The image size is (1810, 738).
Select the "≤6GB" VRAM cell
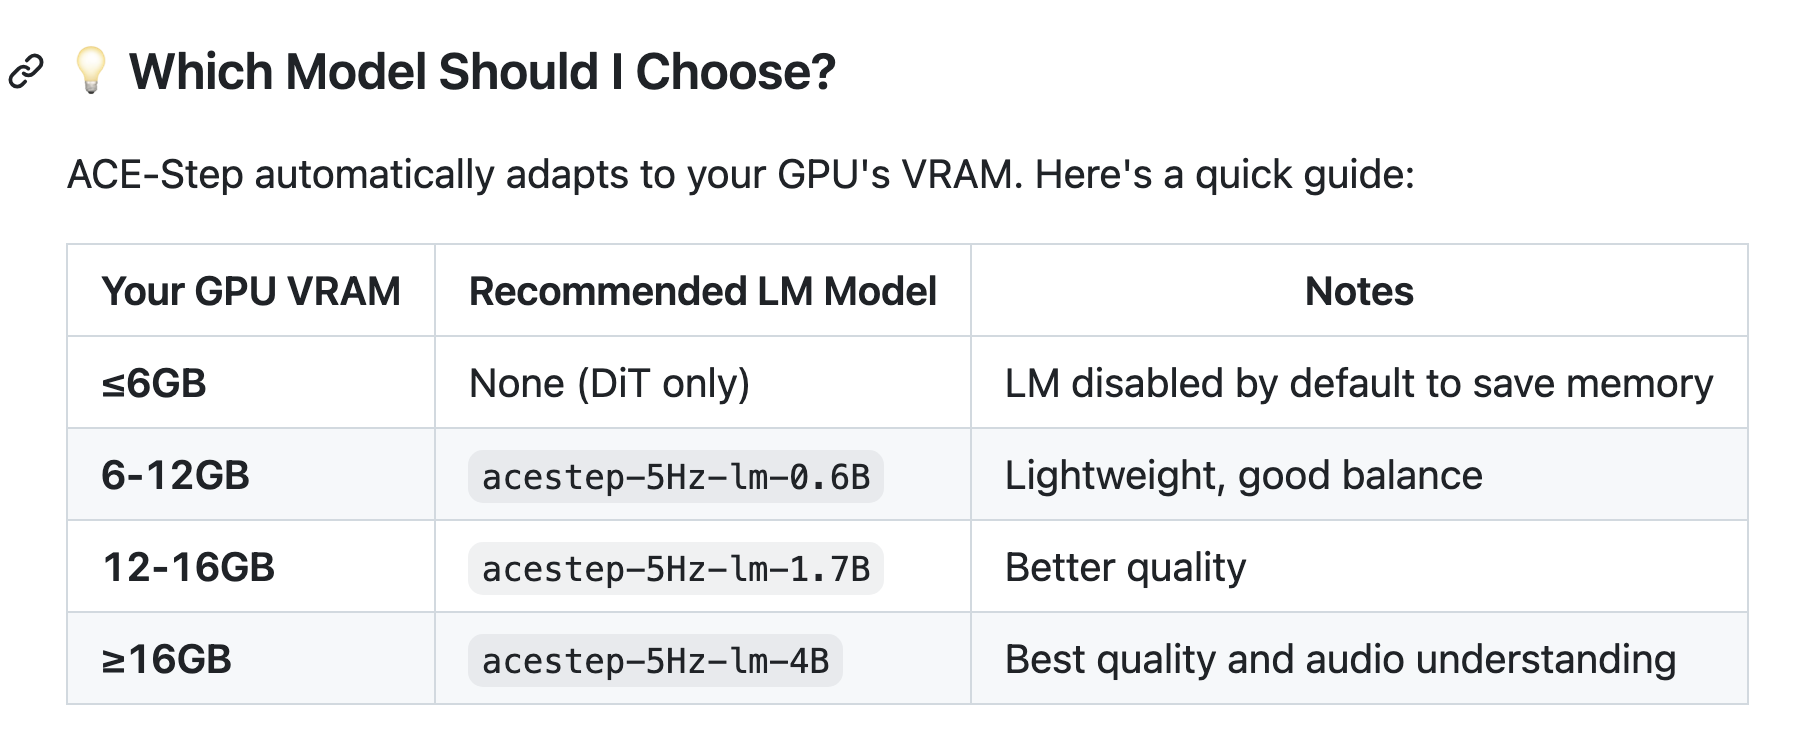(154, 384)
